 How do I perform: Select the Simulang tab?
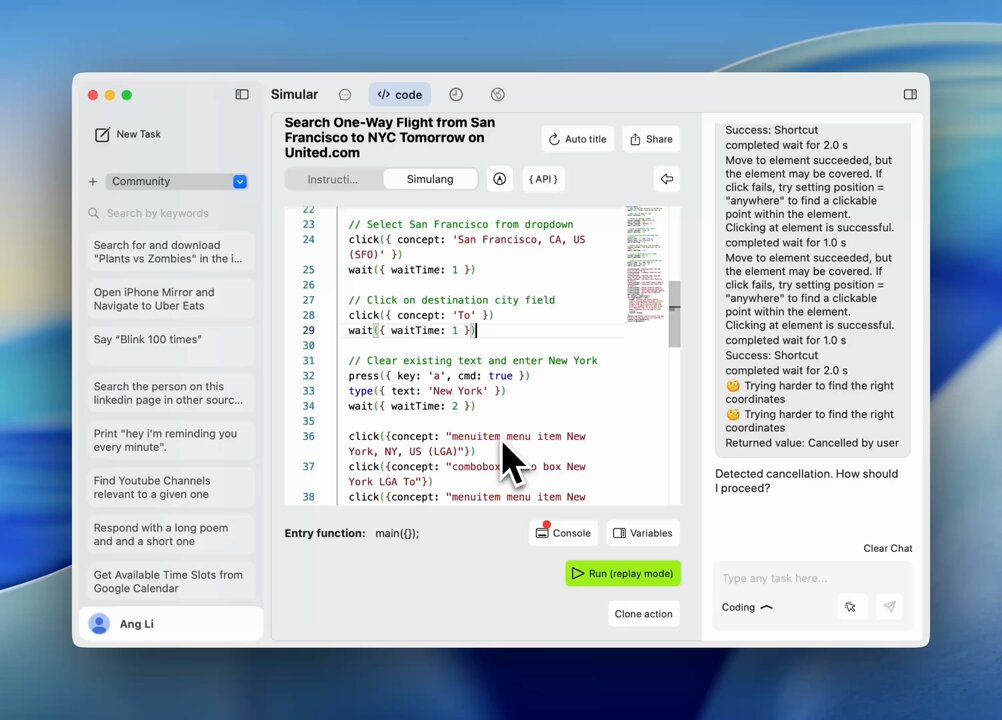click(x=430, y=180)
